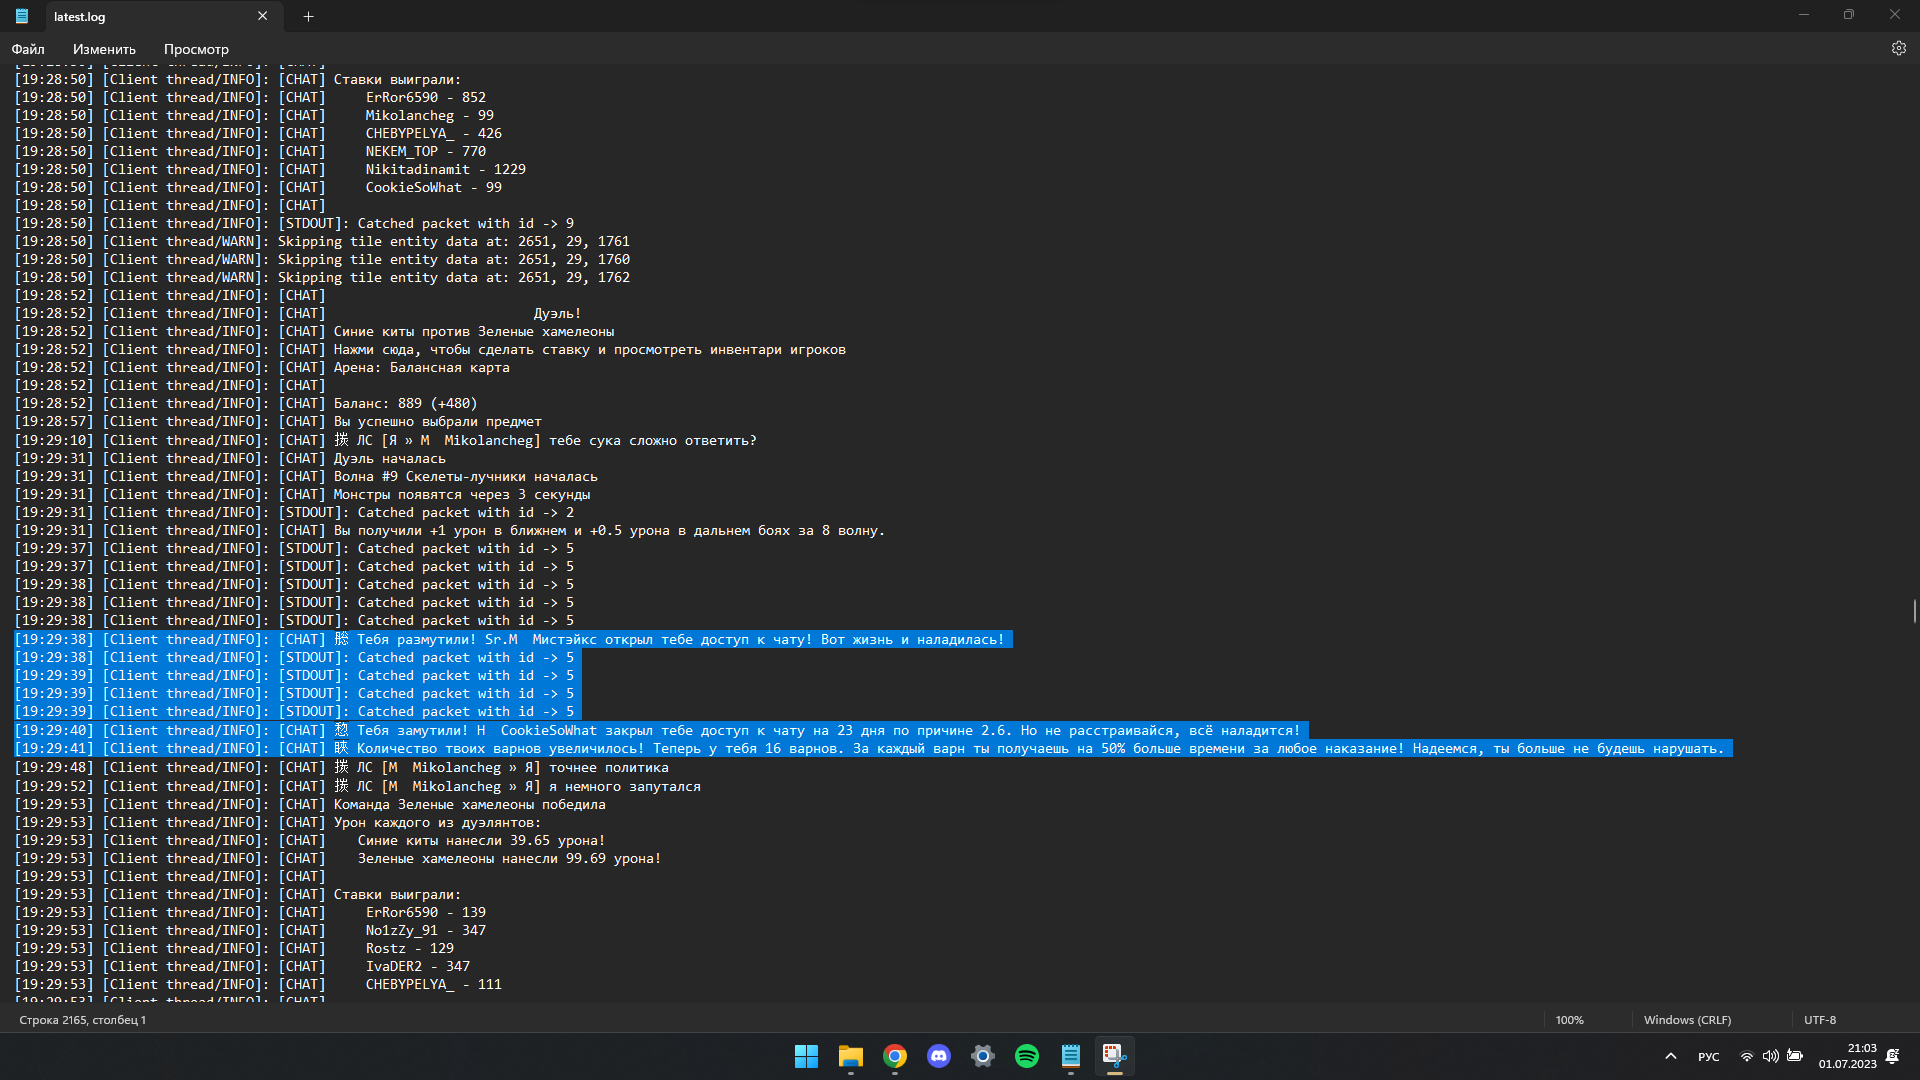Click line 'Nikitadinamit - 1229'
1920x1080 pixels.
coord(270,169)
